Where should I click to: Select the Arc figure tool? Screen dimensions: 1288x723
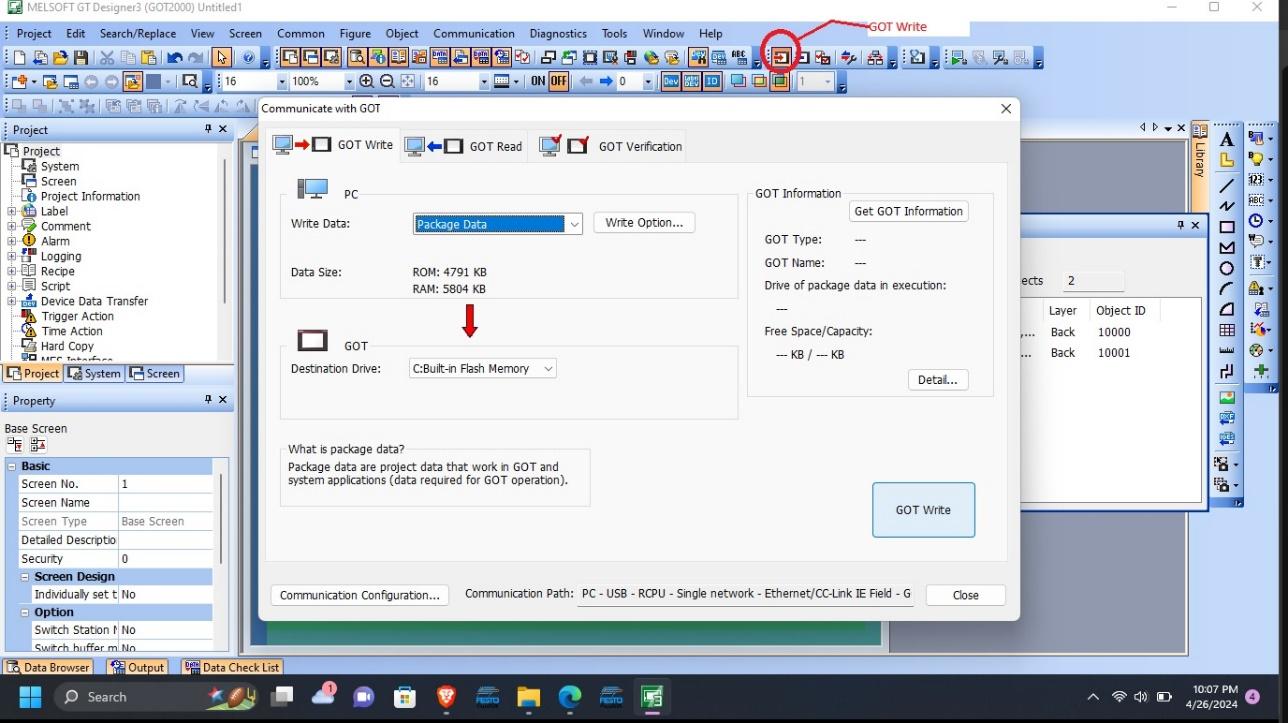pyautogui.click(x=1227, y=288)
